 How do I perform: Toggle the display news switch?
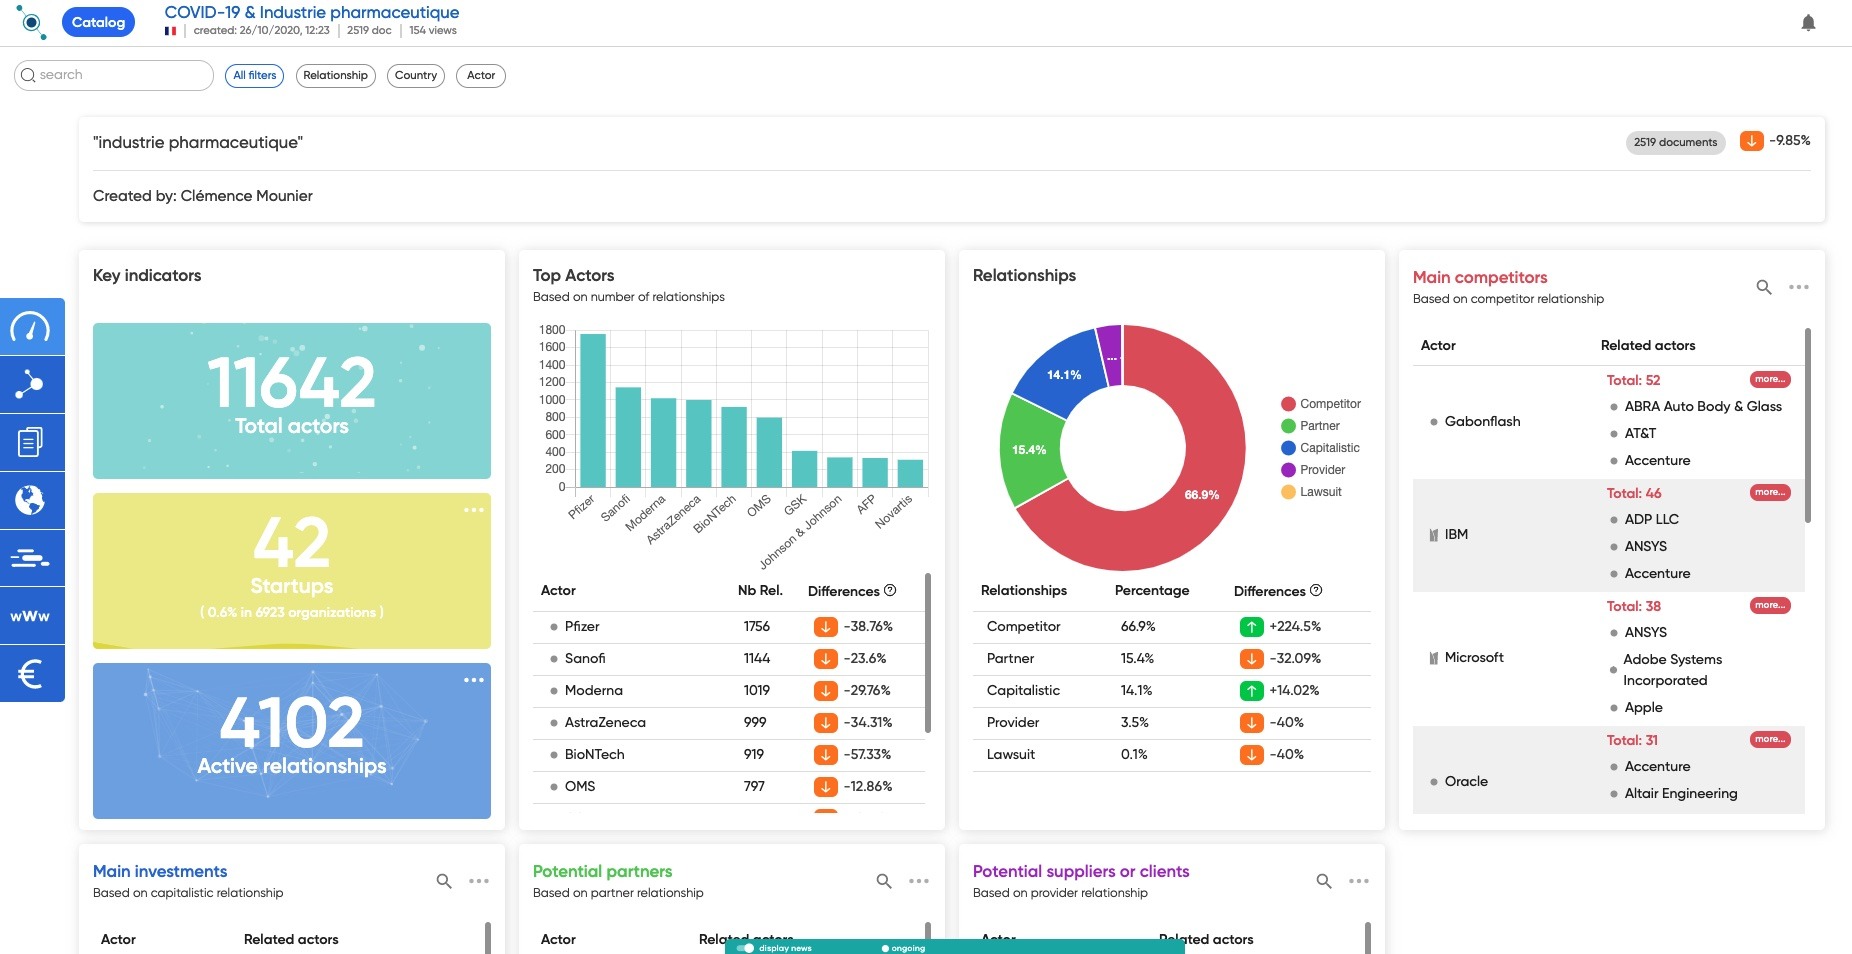745,948
